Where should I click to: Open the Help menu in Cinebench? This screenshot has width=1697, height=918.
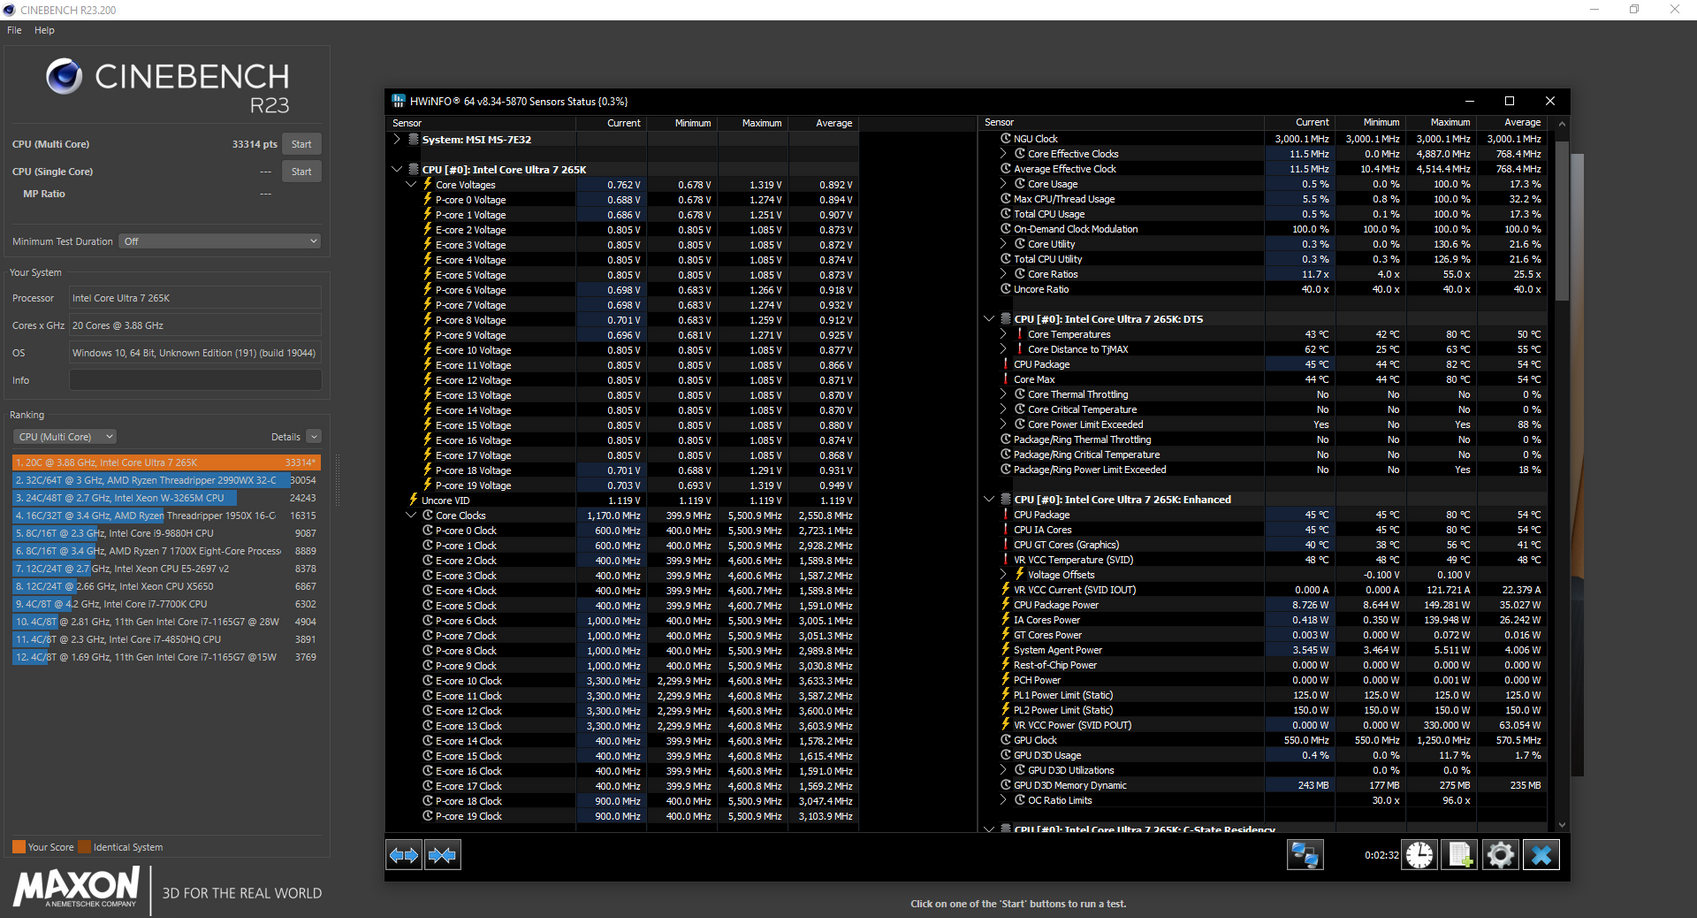tap(44, 30)
